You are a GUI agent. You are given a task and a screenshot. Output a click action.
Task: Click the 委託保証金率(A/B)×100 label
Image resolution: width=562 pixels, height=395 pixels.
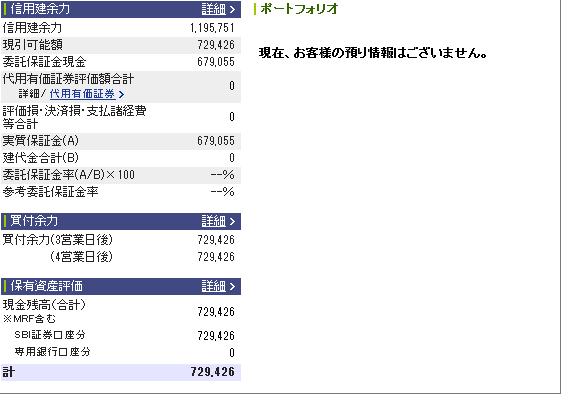click(68, 175)
